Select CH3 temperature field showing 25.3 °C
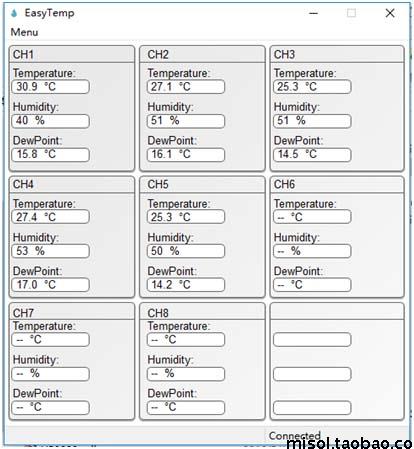 (312, 87)
